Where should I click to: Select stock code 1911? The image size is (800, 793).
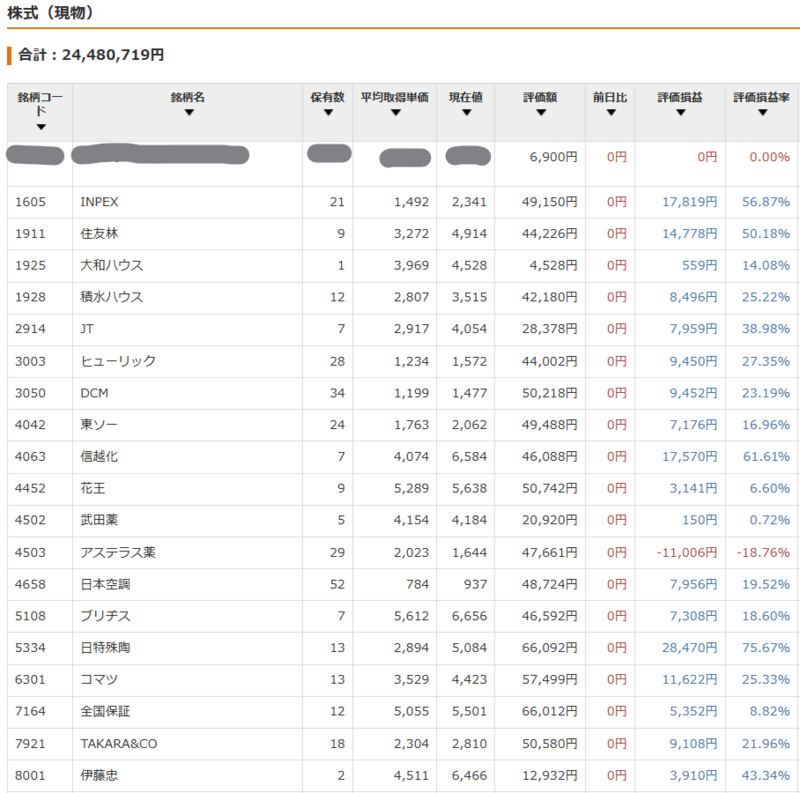30,234
